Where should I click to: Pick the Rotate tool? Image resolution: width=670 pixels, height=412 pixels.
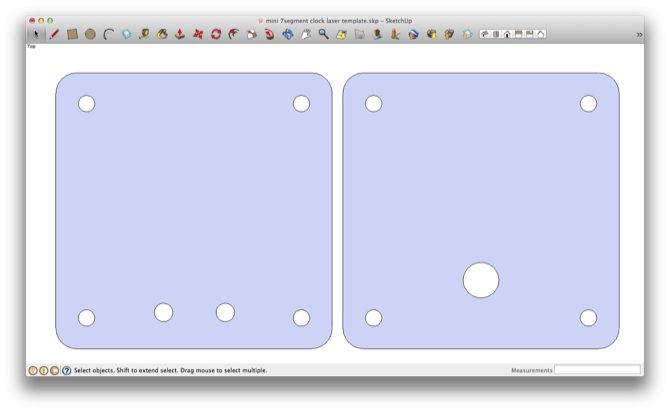[x=216, y=34]
